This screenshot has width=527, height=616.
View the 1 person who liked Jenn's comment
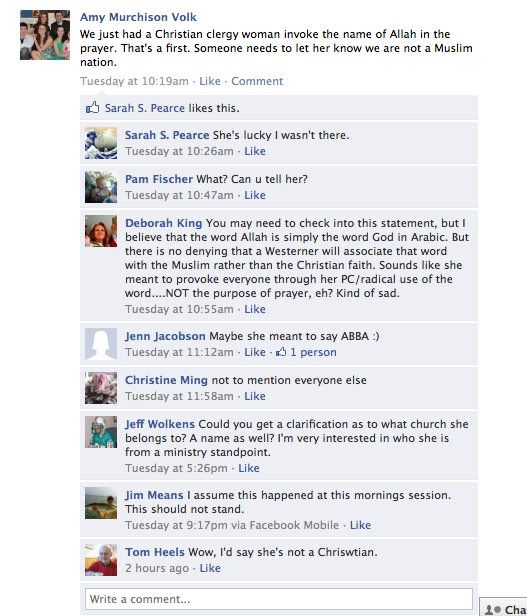[313, 352]
